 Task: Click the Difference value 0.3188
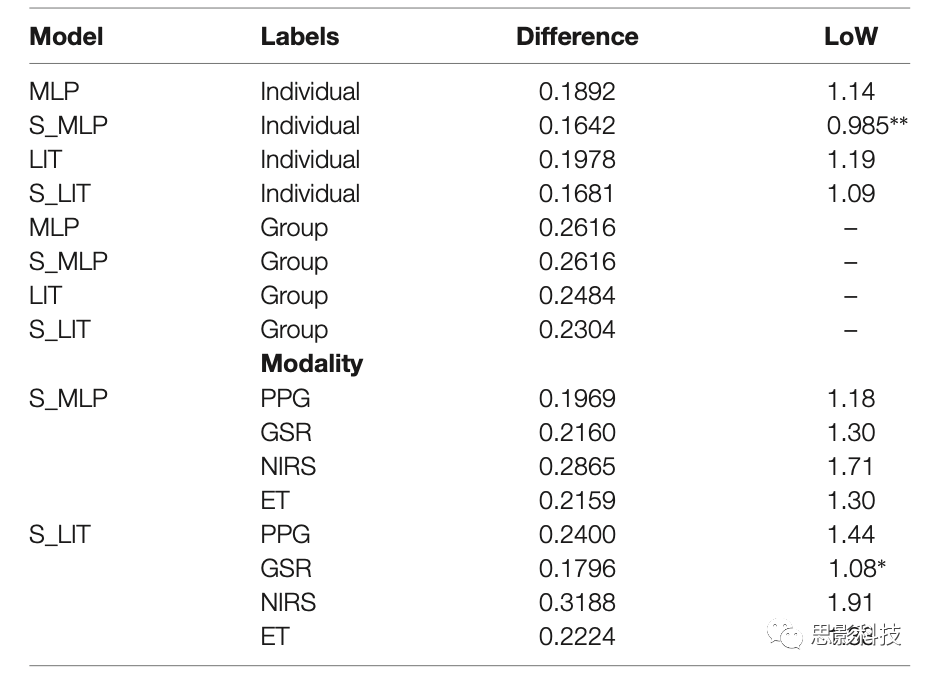(577, 602)
